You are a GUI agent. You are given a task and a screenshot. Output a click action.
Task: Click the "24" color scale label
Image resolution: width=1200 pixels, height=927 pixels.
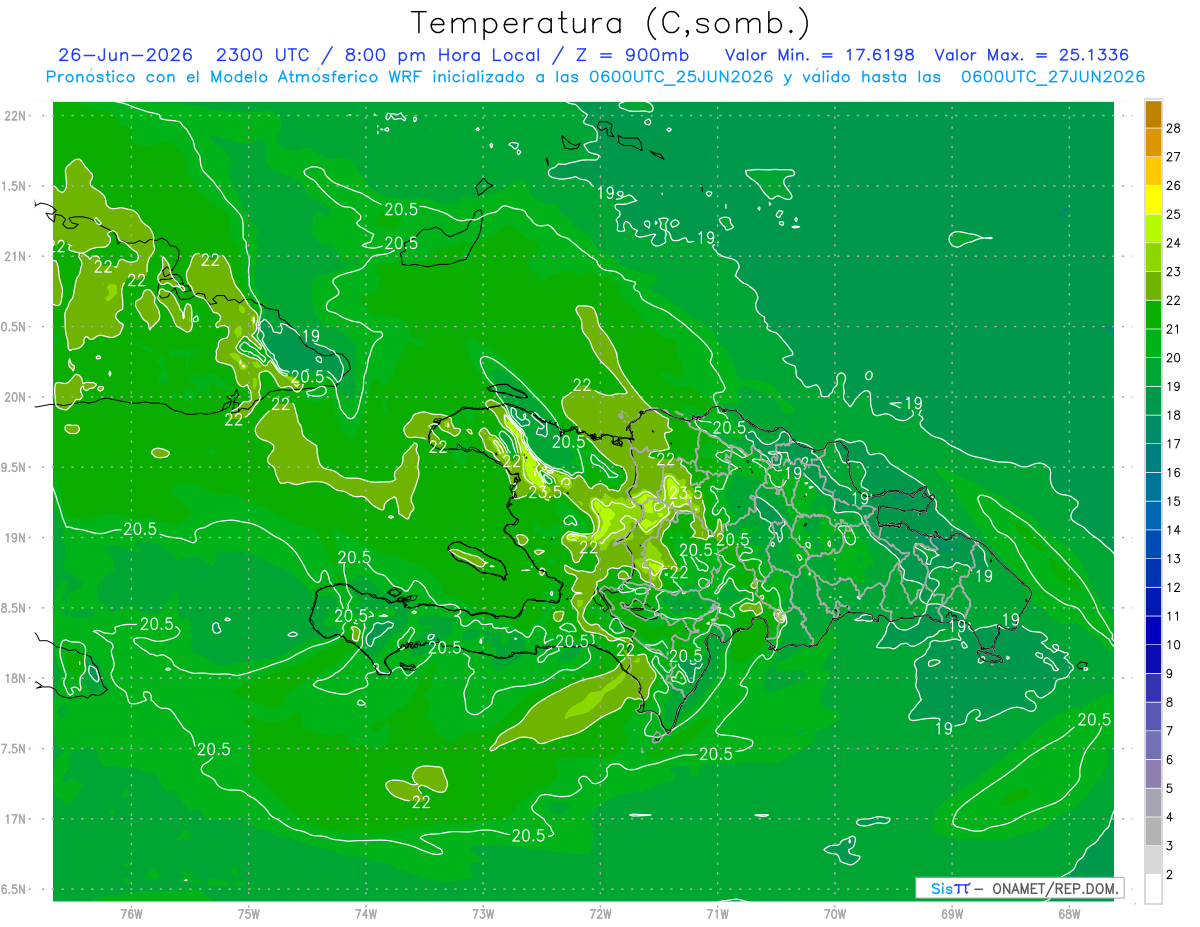coord(1174,243)
